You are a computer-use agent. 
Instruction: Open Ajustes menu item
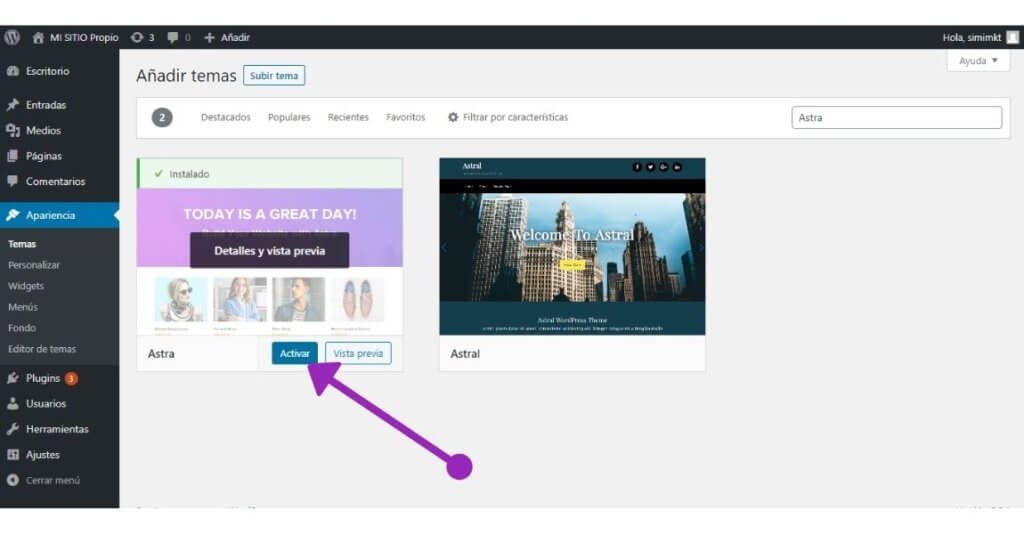pos(42,454)
